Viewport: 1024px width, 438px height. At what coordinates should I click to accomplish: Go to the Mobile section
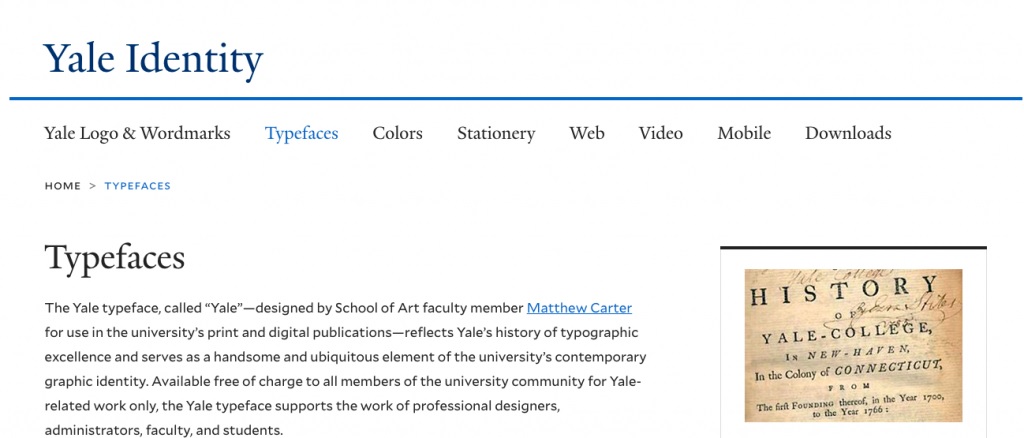pyautogui.click(x=744, y=133)
